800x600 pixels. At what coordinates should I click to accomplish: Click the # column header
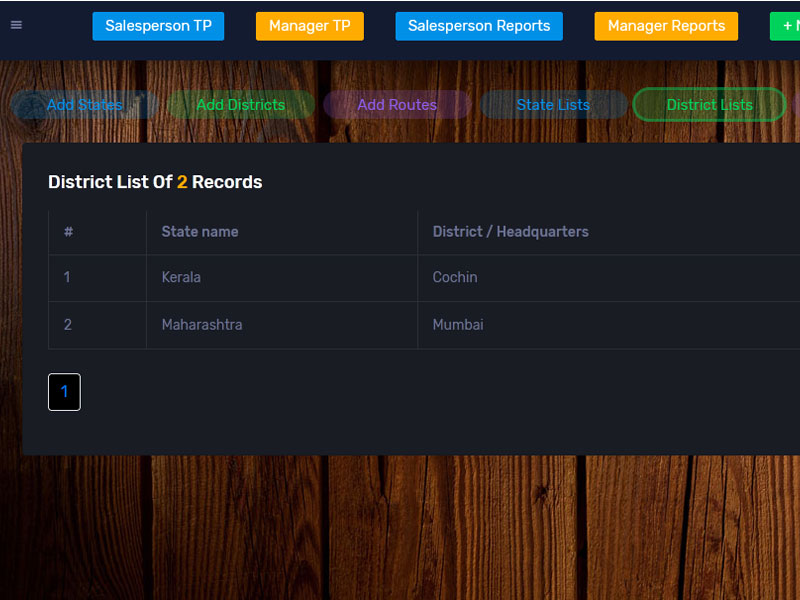click(x=68, y=232)
